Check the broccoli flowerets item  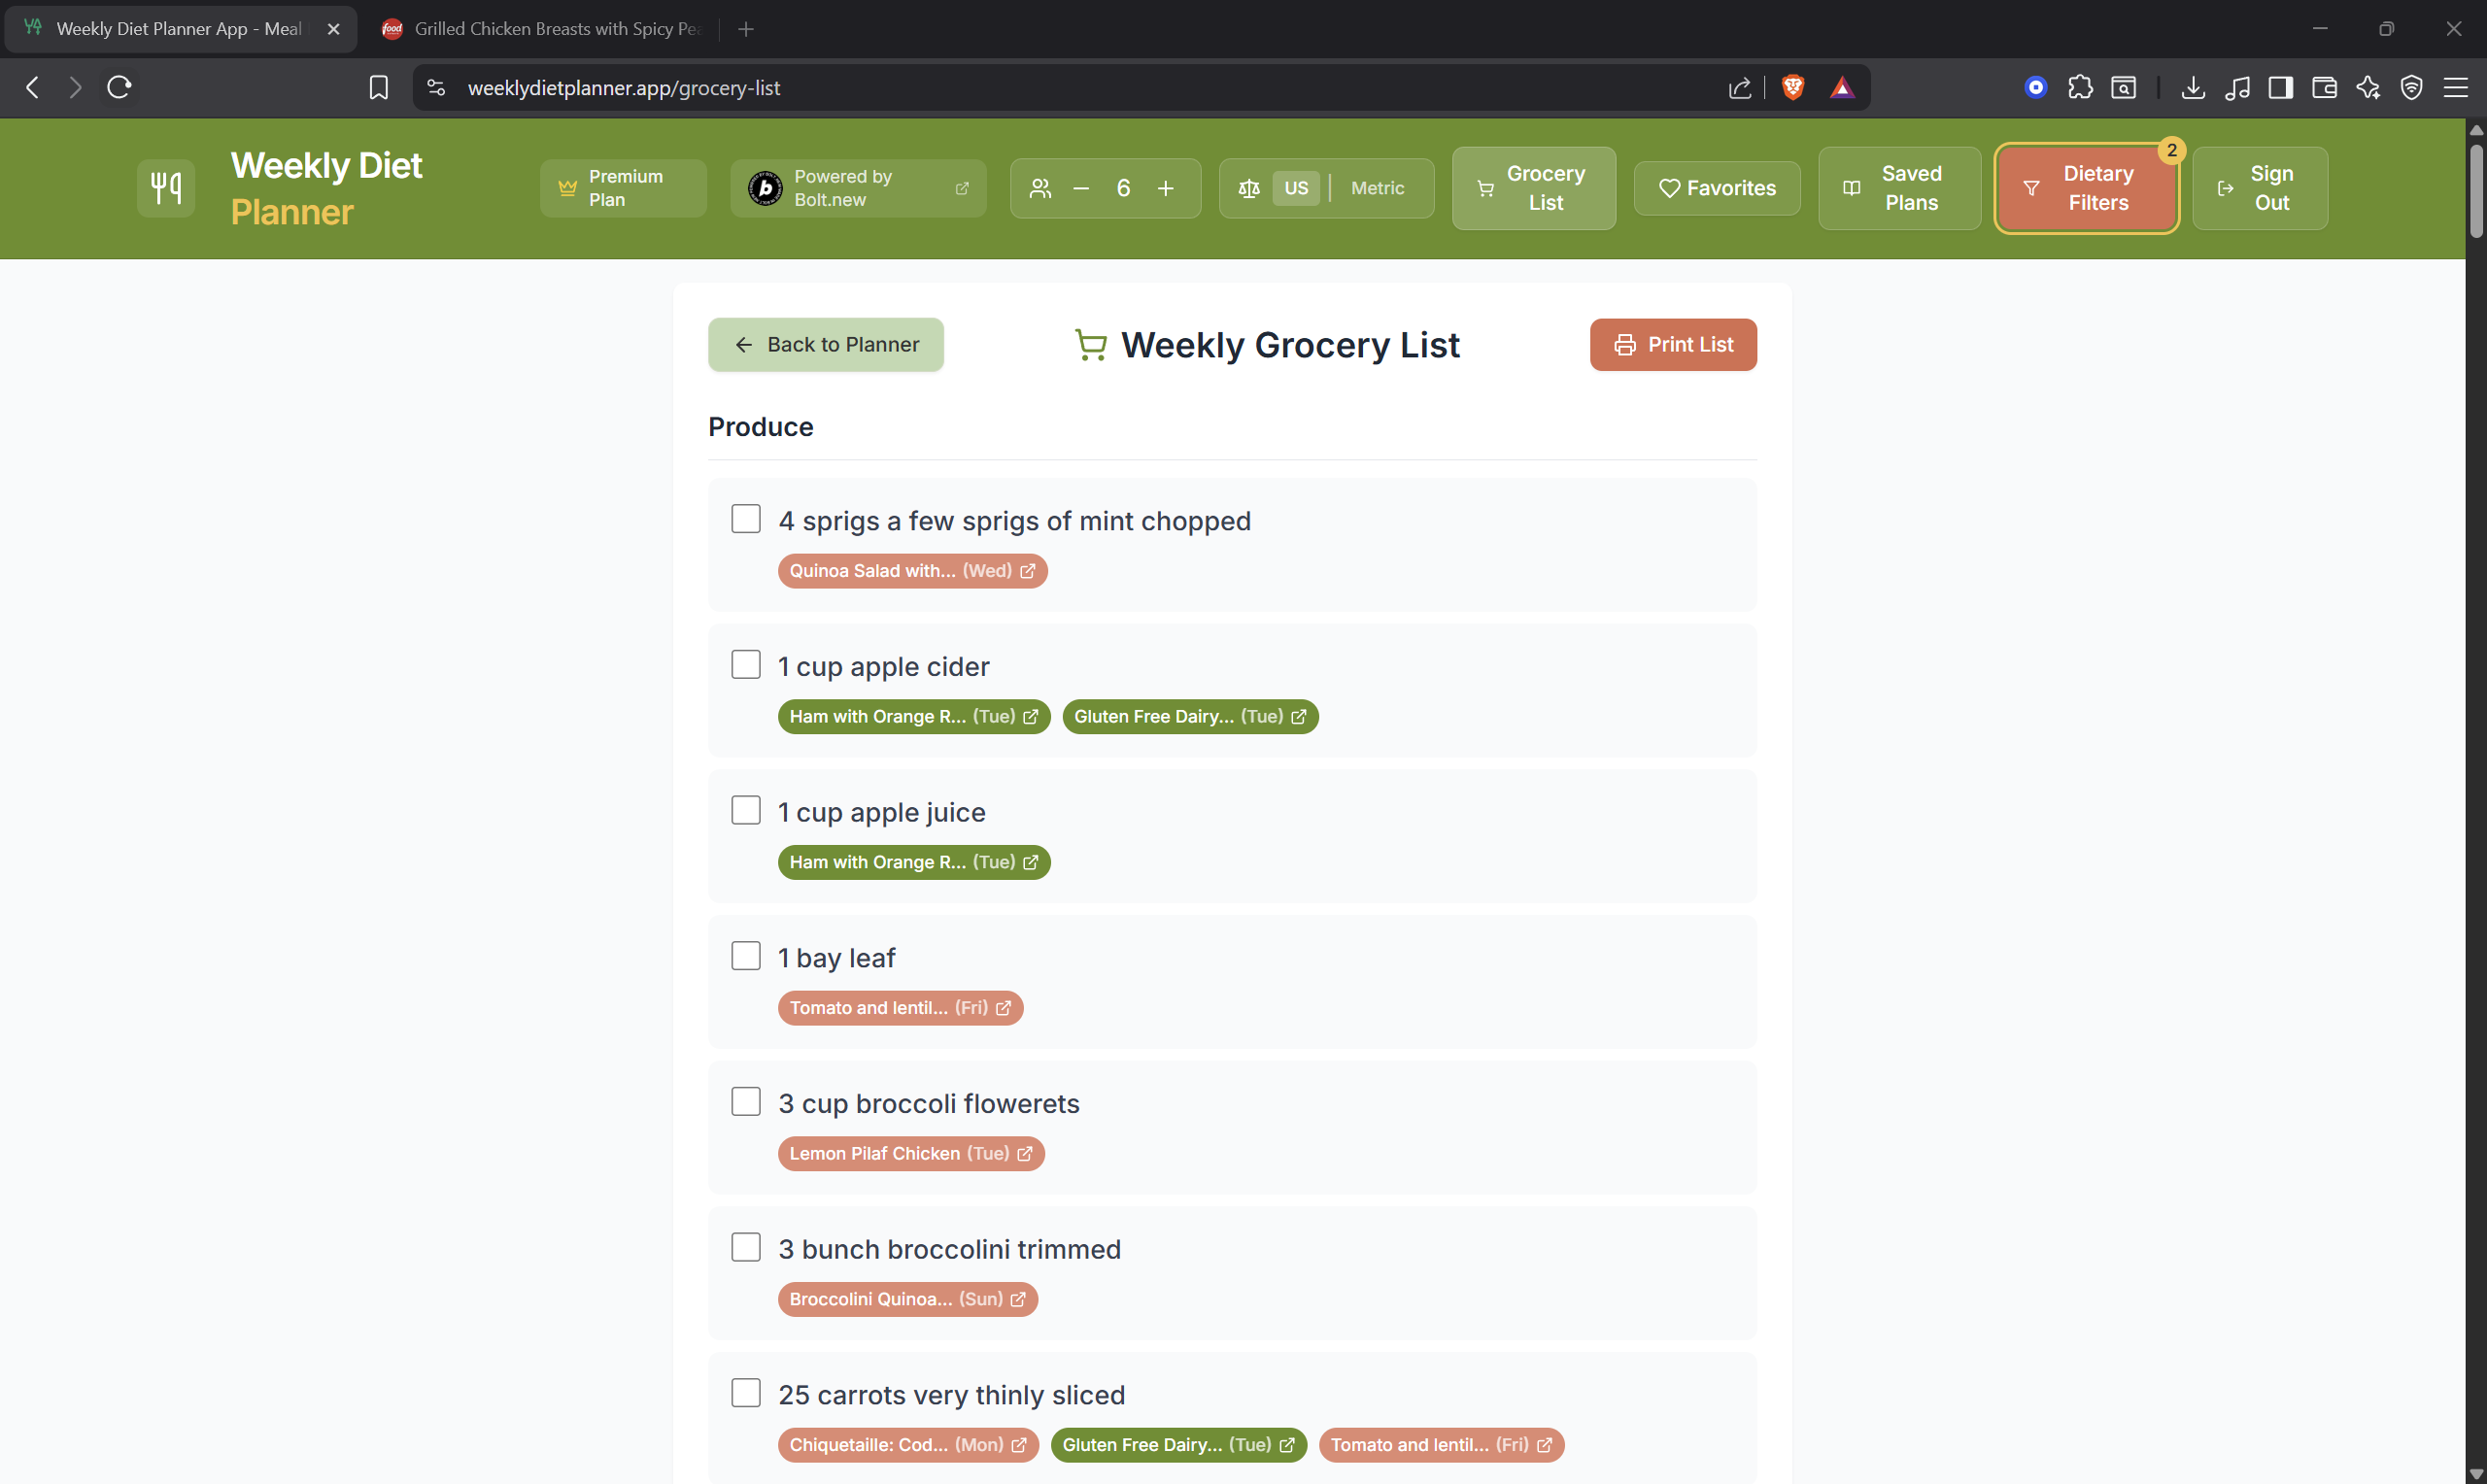click(746, 1101)
